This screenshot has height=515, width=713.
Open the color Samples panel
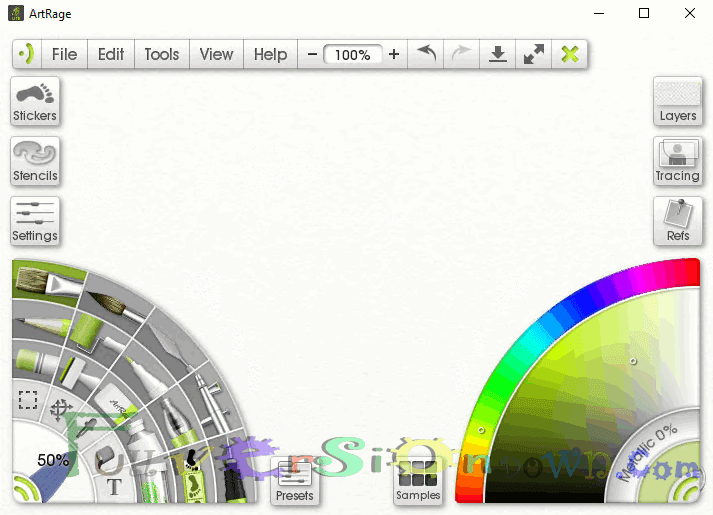pos(418,481)
